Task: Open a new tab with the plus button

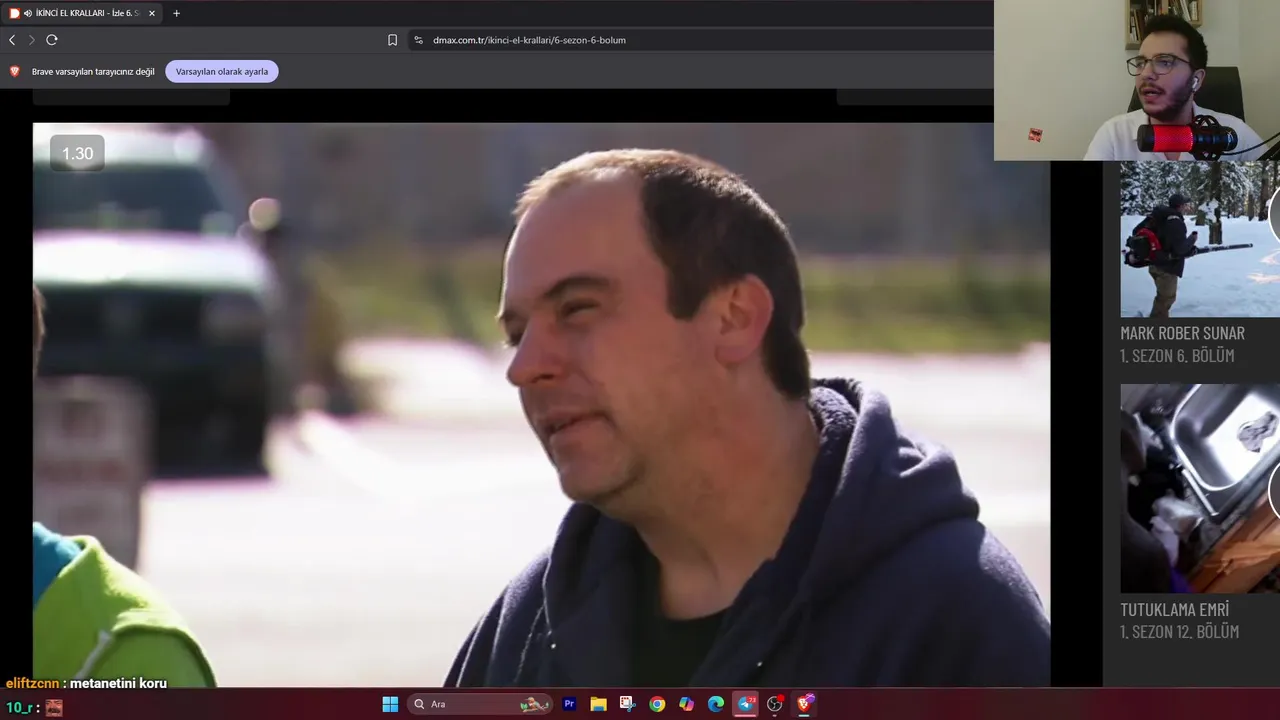Action: tap(176, 13)
